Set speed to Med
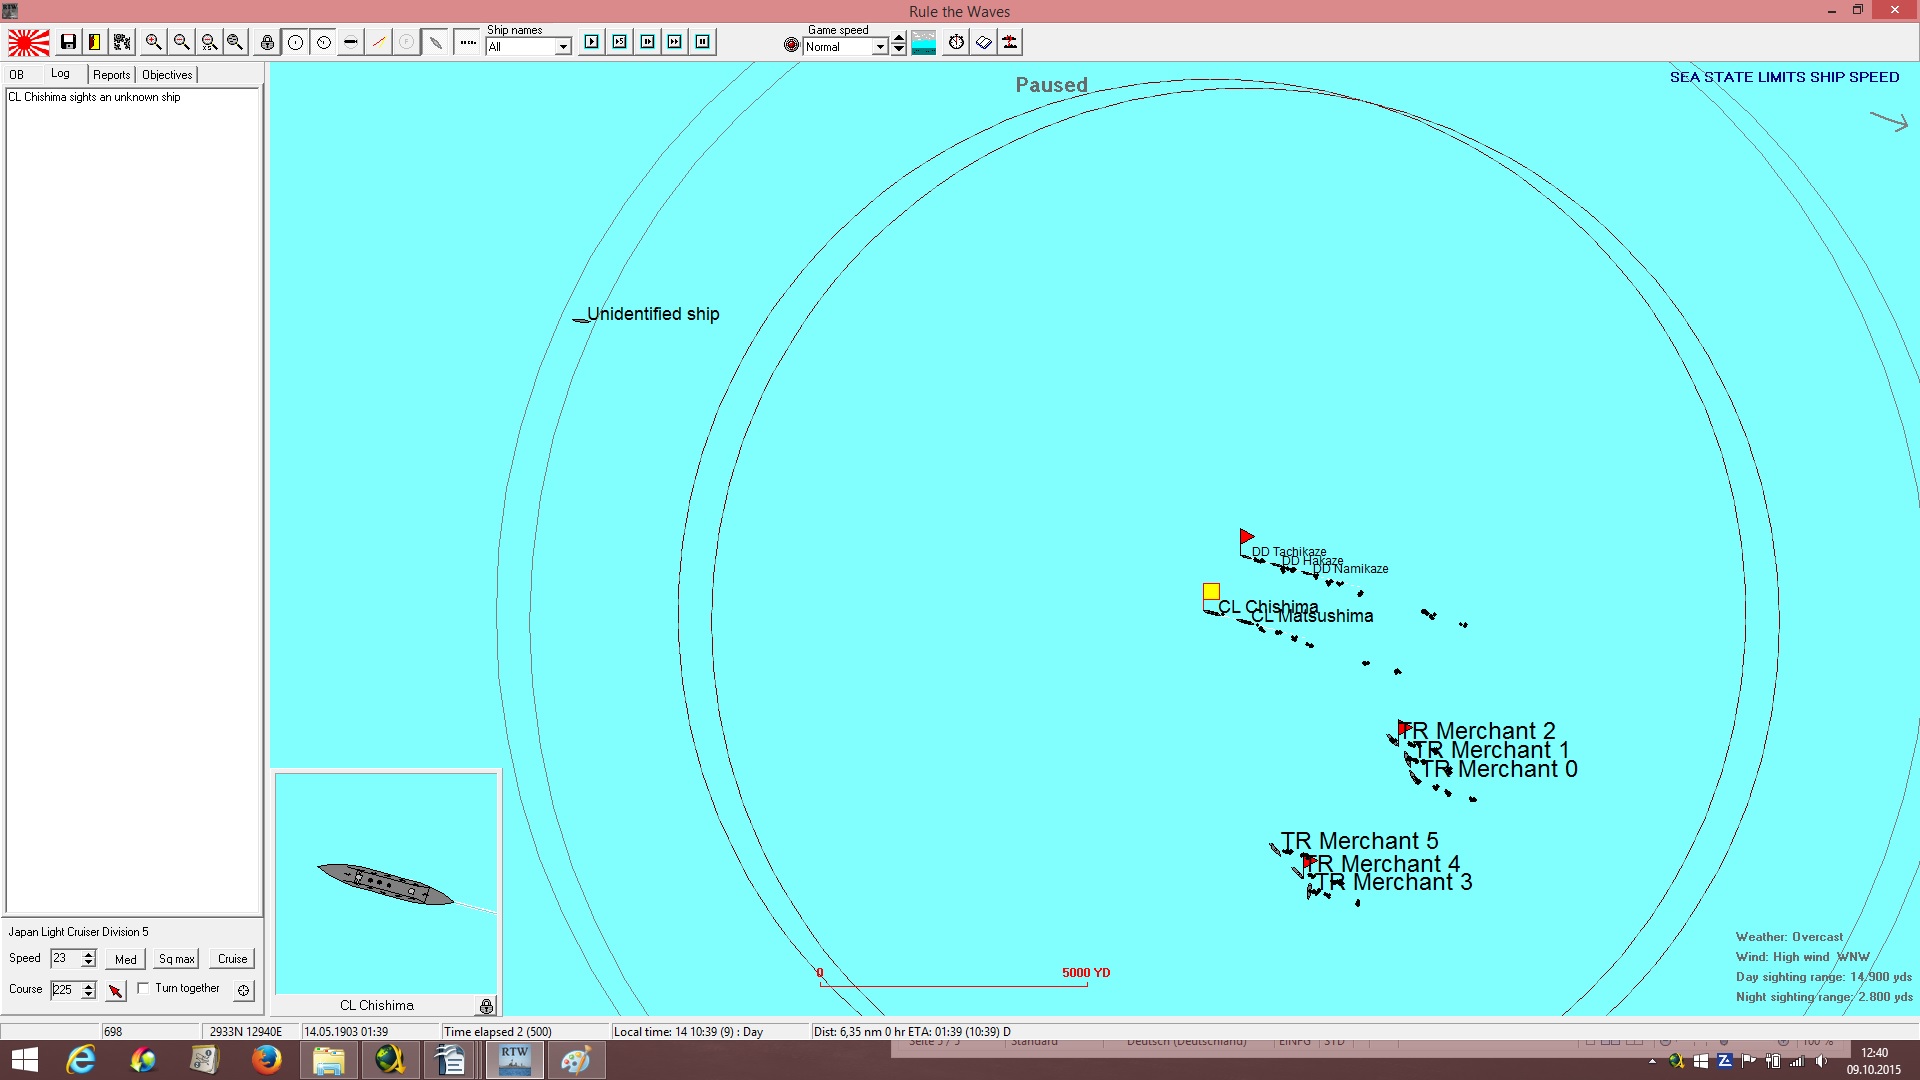The height and width of the screenshot is (1080, 1920). click(126, 959)
